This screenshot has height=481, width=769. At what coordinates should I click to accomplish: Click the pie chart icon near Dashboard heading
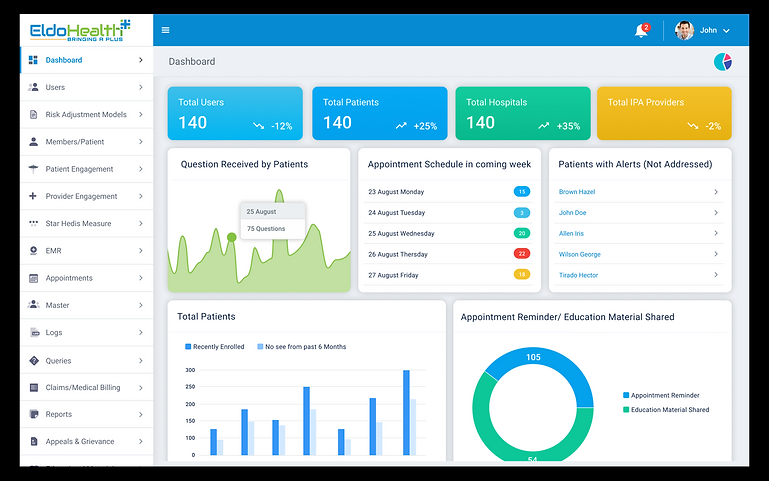[723, 62]
